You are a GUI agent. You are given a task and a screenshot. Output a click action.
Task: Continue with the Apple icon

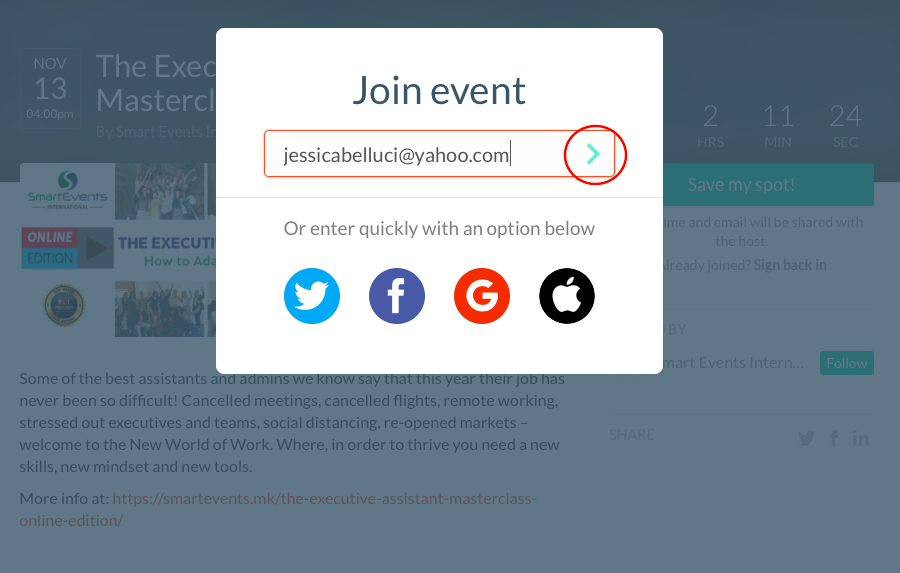(x=567, y=296)
